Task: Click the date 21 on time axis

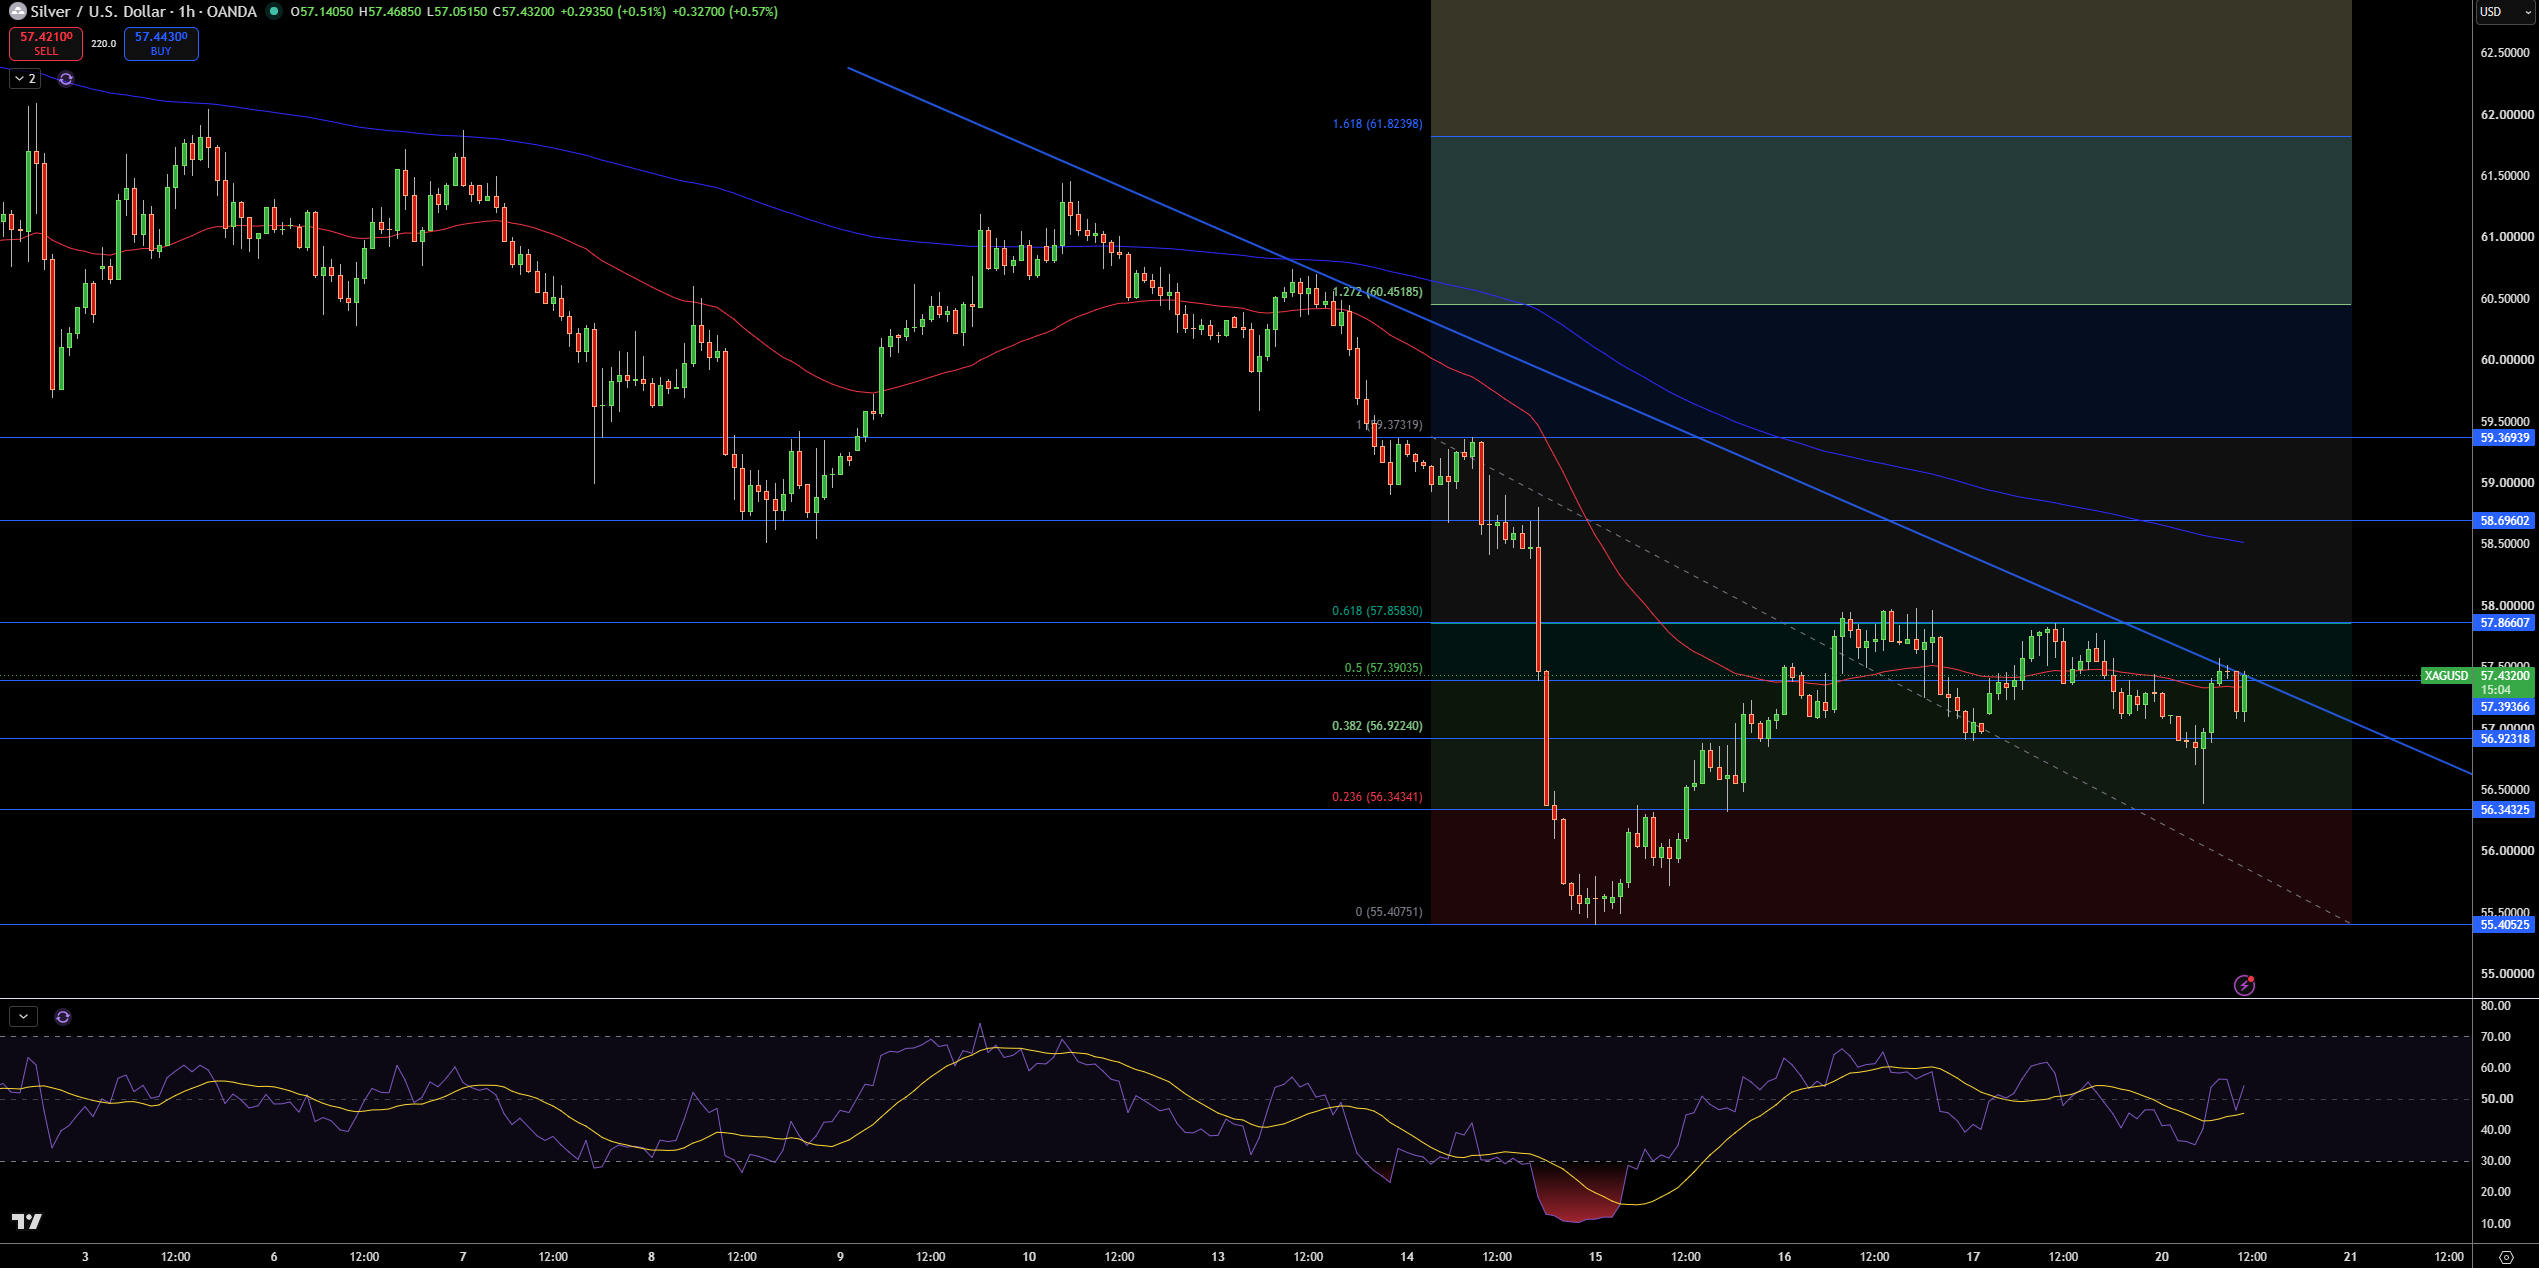Action: click(x=2350, y=1257)
